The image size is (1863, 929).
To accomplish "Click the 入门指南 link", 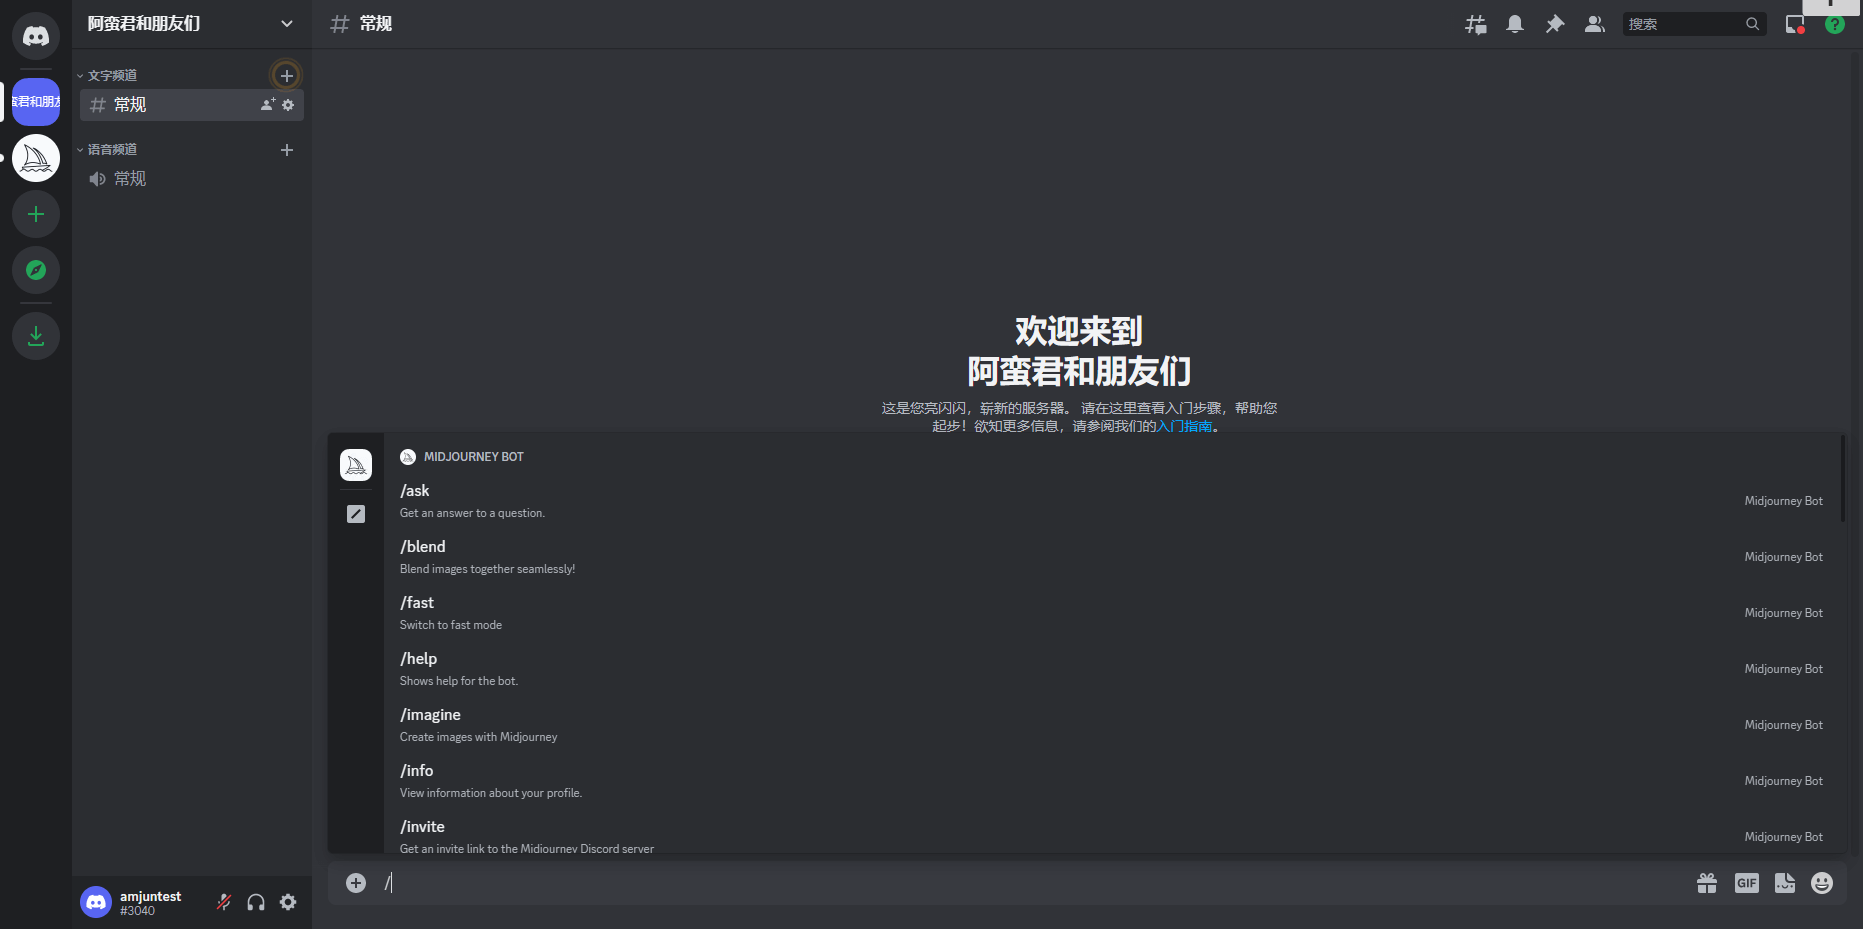I will pos(1184,426).
